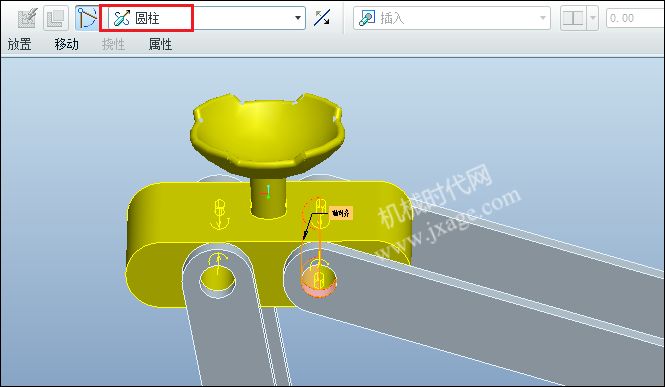This screenshot has height=387, width=665.
Task: Open the 插入 constraint type dropdown
Action: click(x=452, y=18)
